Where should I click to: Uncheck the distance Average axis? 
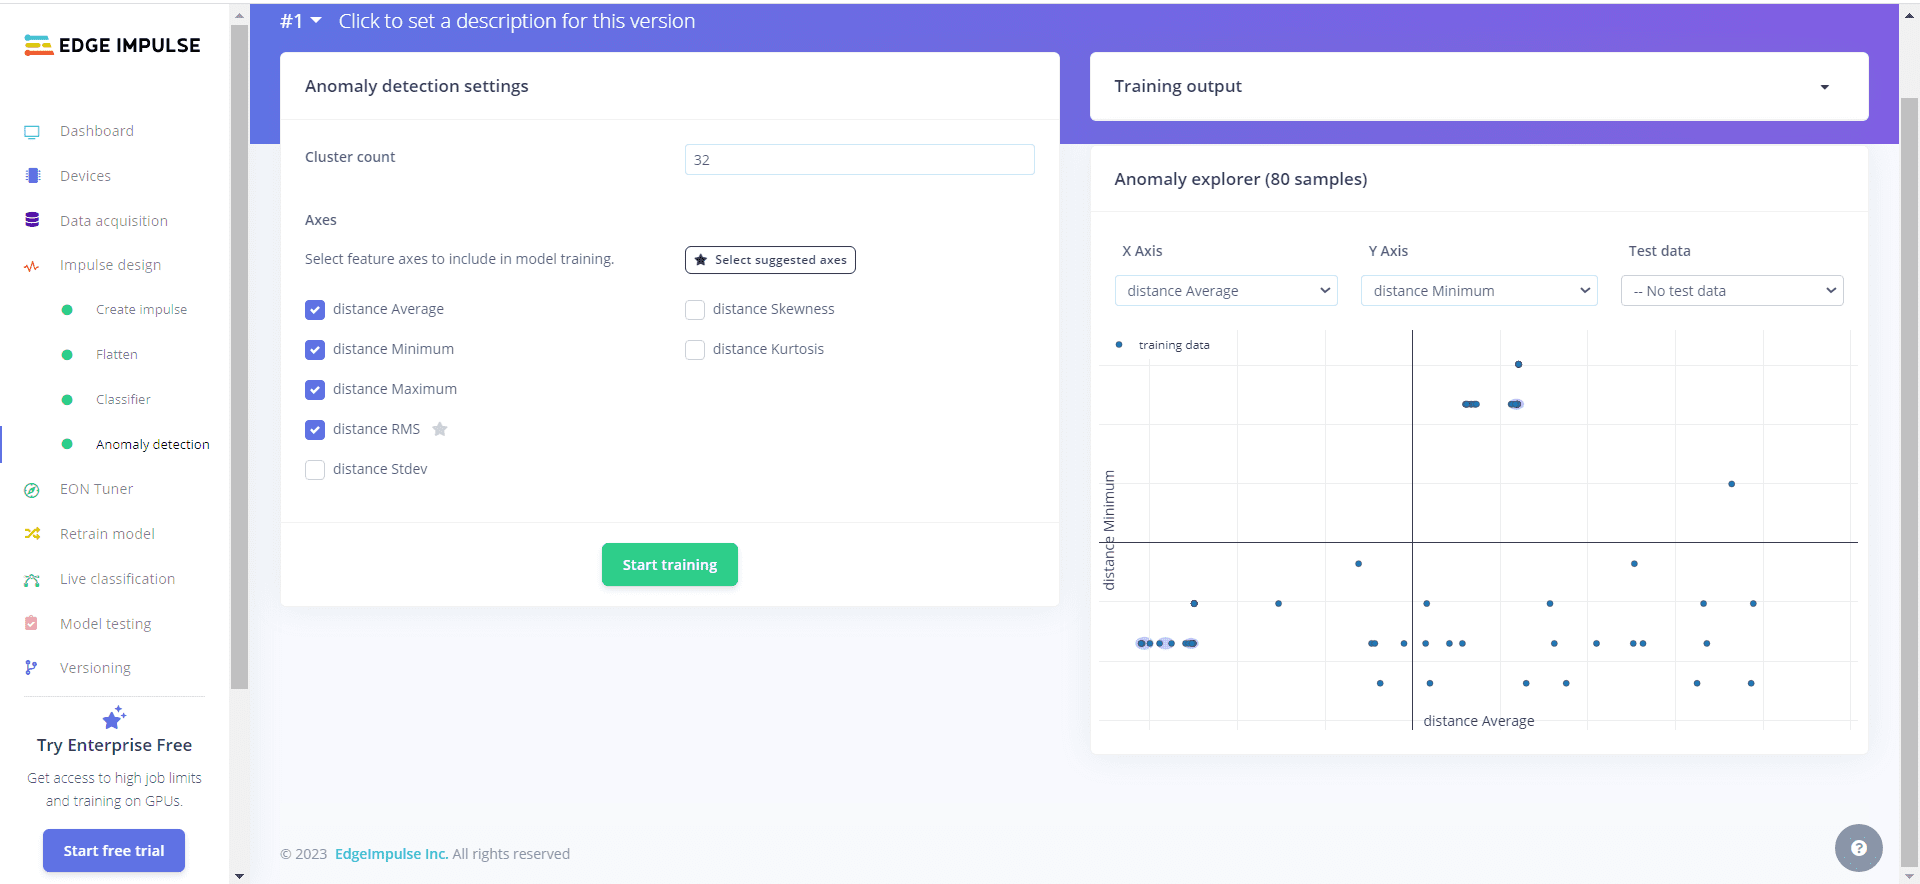[x=315, y=310]
